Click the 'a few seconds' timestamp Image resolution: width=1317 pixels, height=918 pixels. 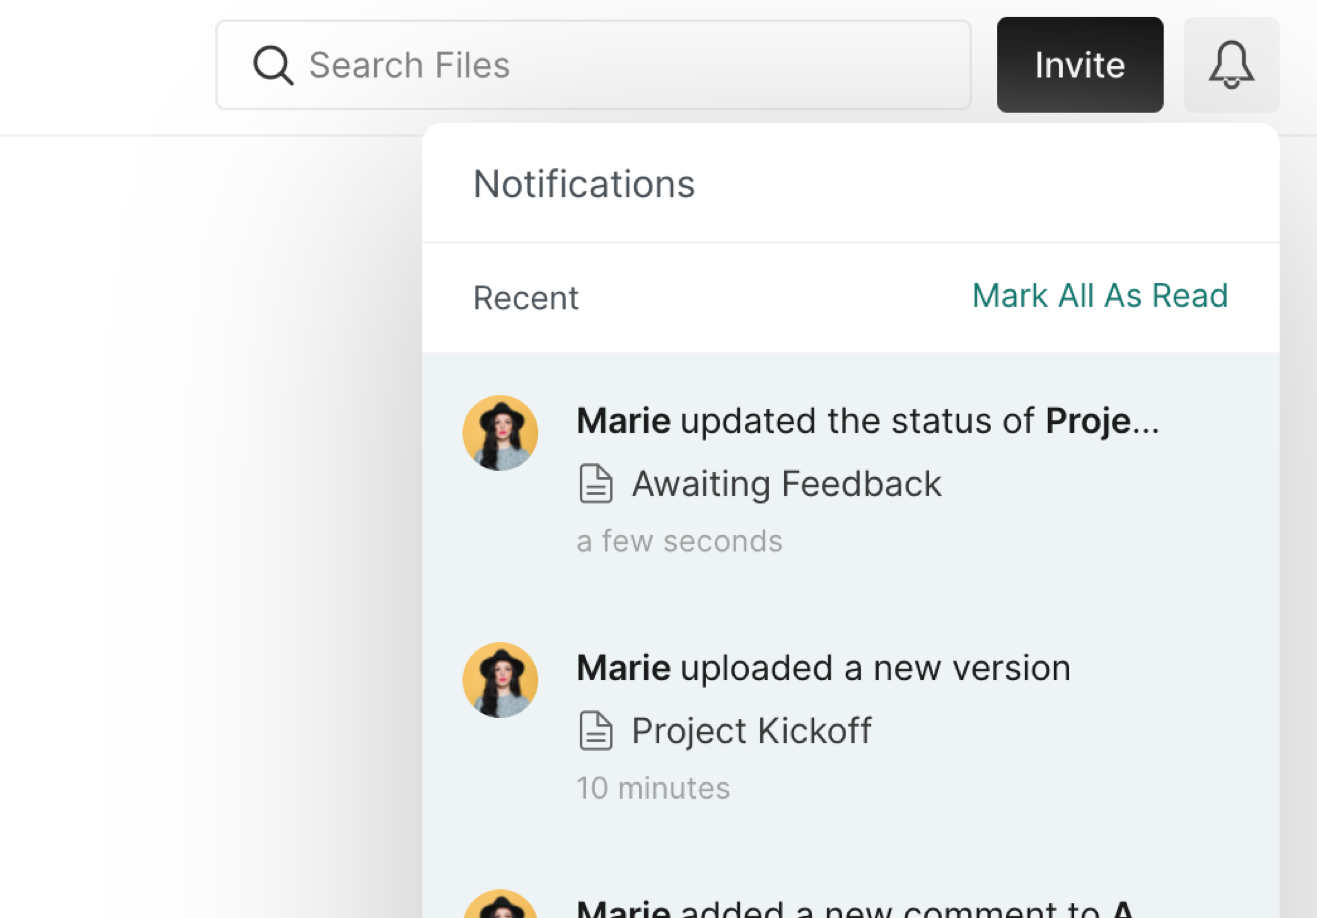[x=679, y=541]
